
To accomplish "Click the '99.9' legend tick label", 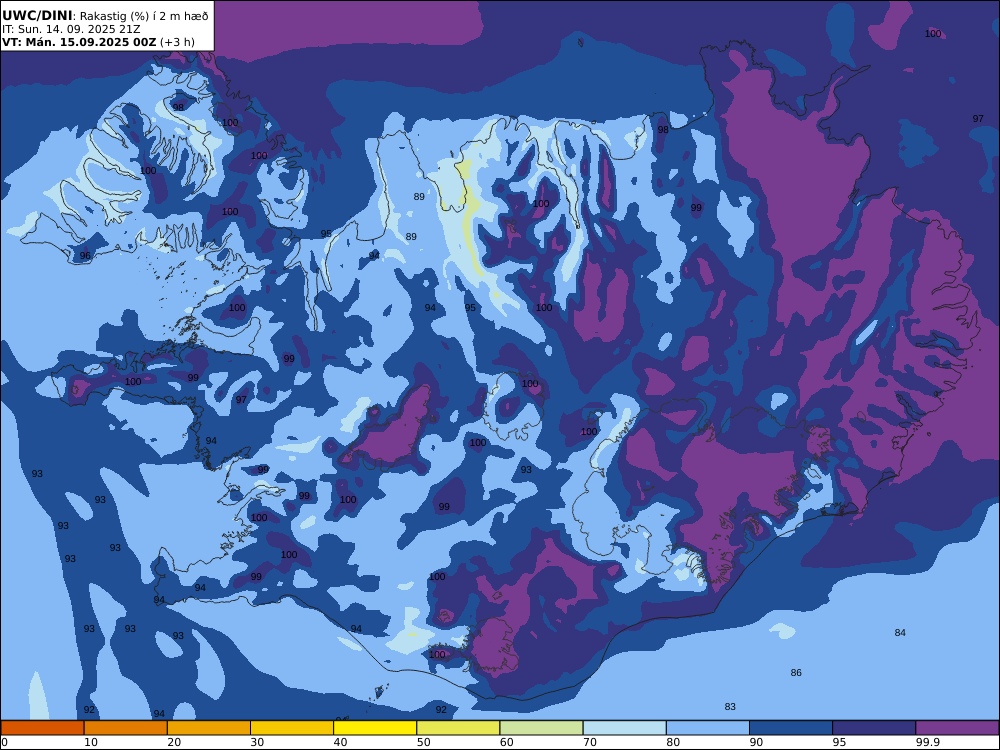I will coord(928,742).
